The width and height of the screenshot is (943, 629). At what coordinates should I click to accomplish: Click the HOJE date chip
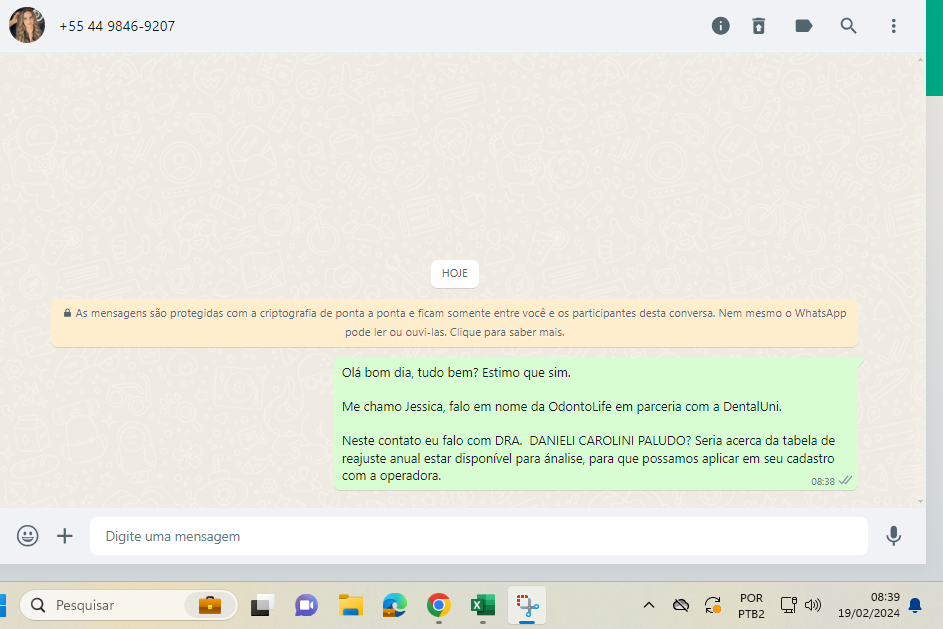tap(455, 274)
